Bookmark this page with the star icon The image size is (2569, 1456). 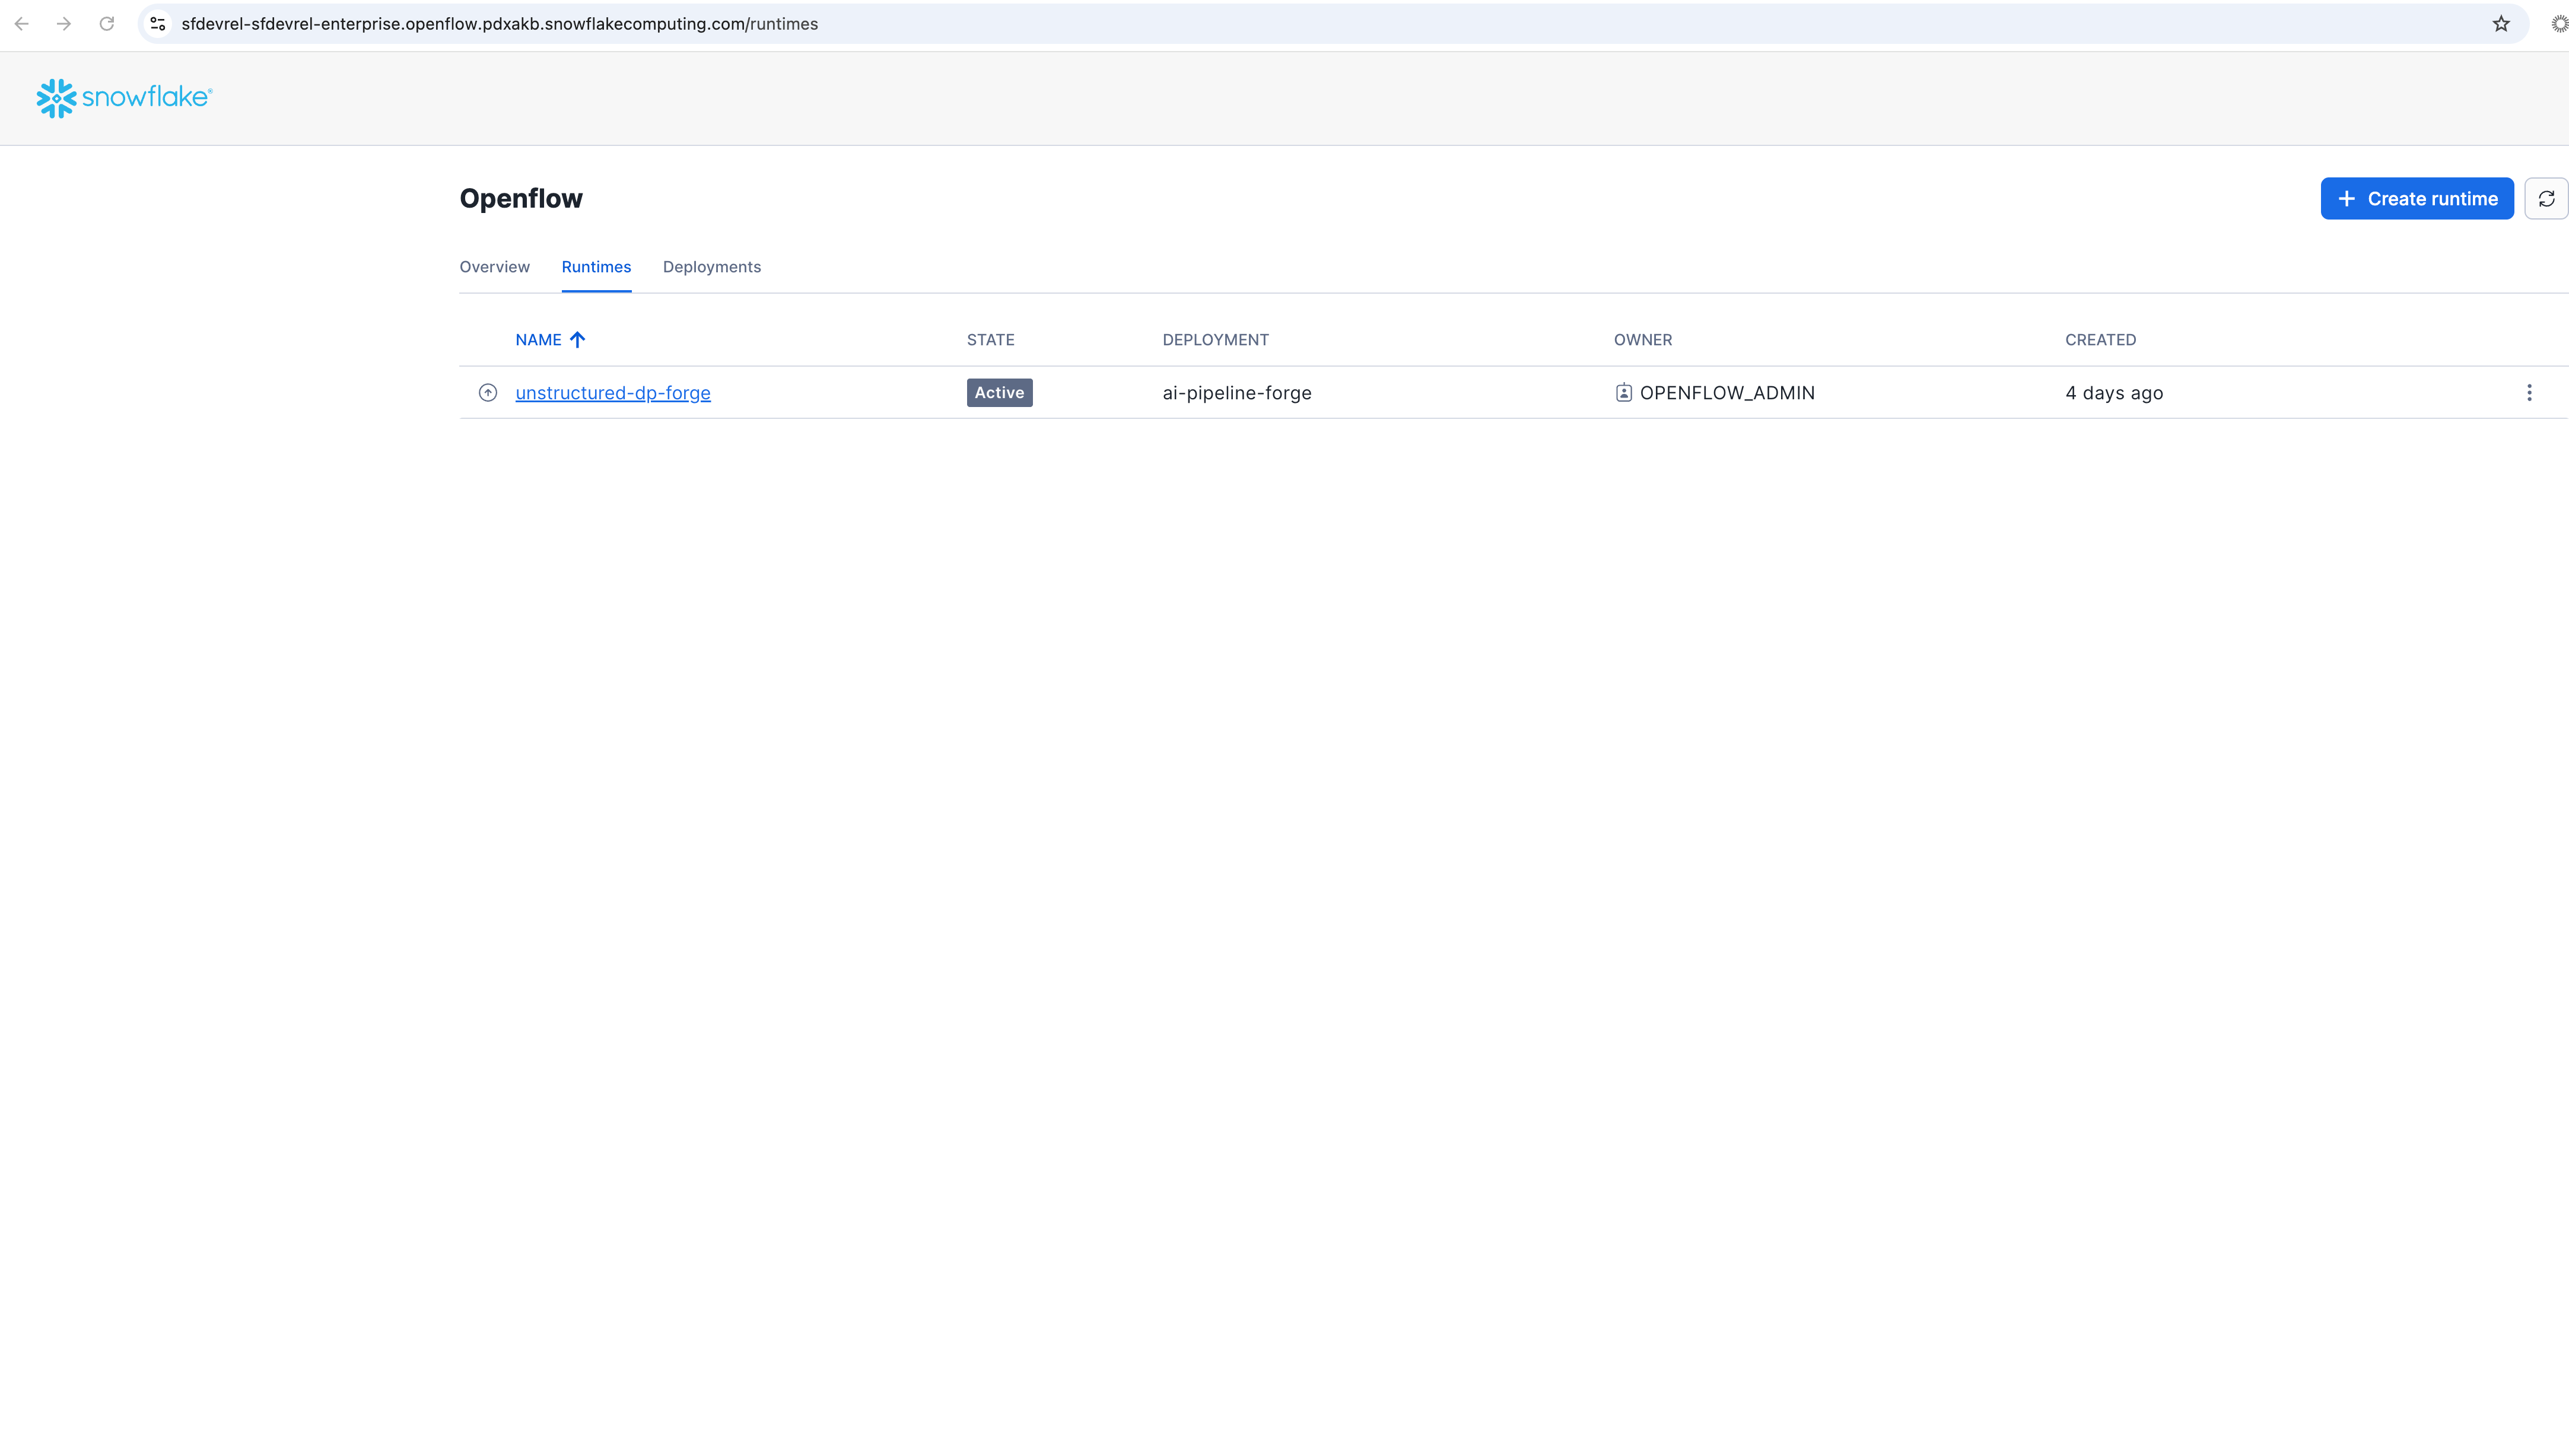(x=2501, y=24)
